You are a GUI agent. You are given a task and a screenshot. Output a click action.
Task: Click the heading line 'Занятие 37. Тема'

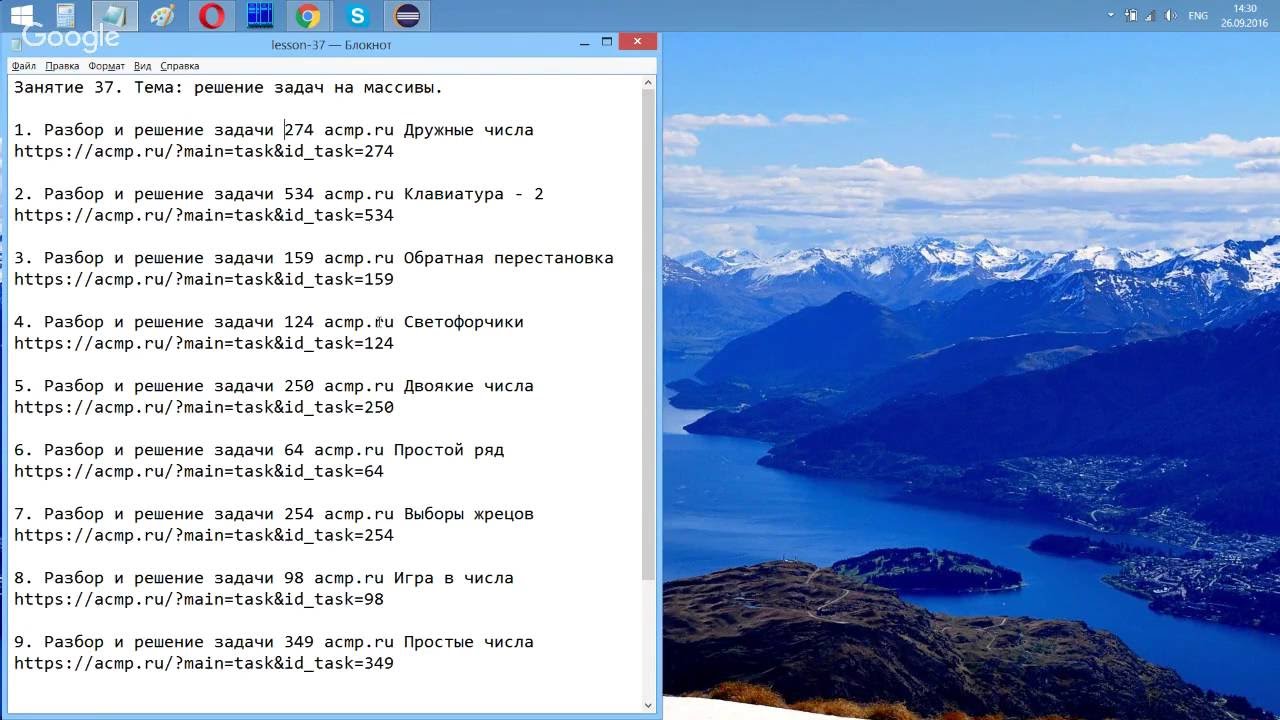tap(228, 88)
